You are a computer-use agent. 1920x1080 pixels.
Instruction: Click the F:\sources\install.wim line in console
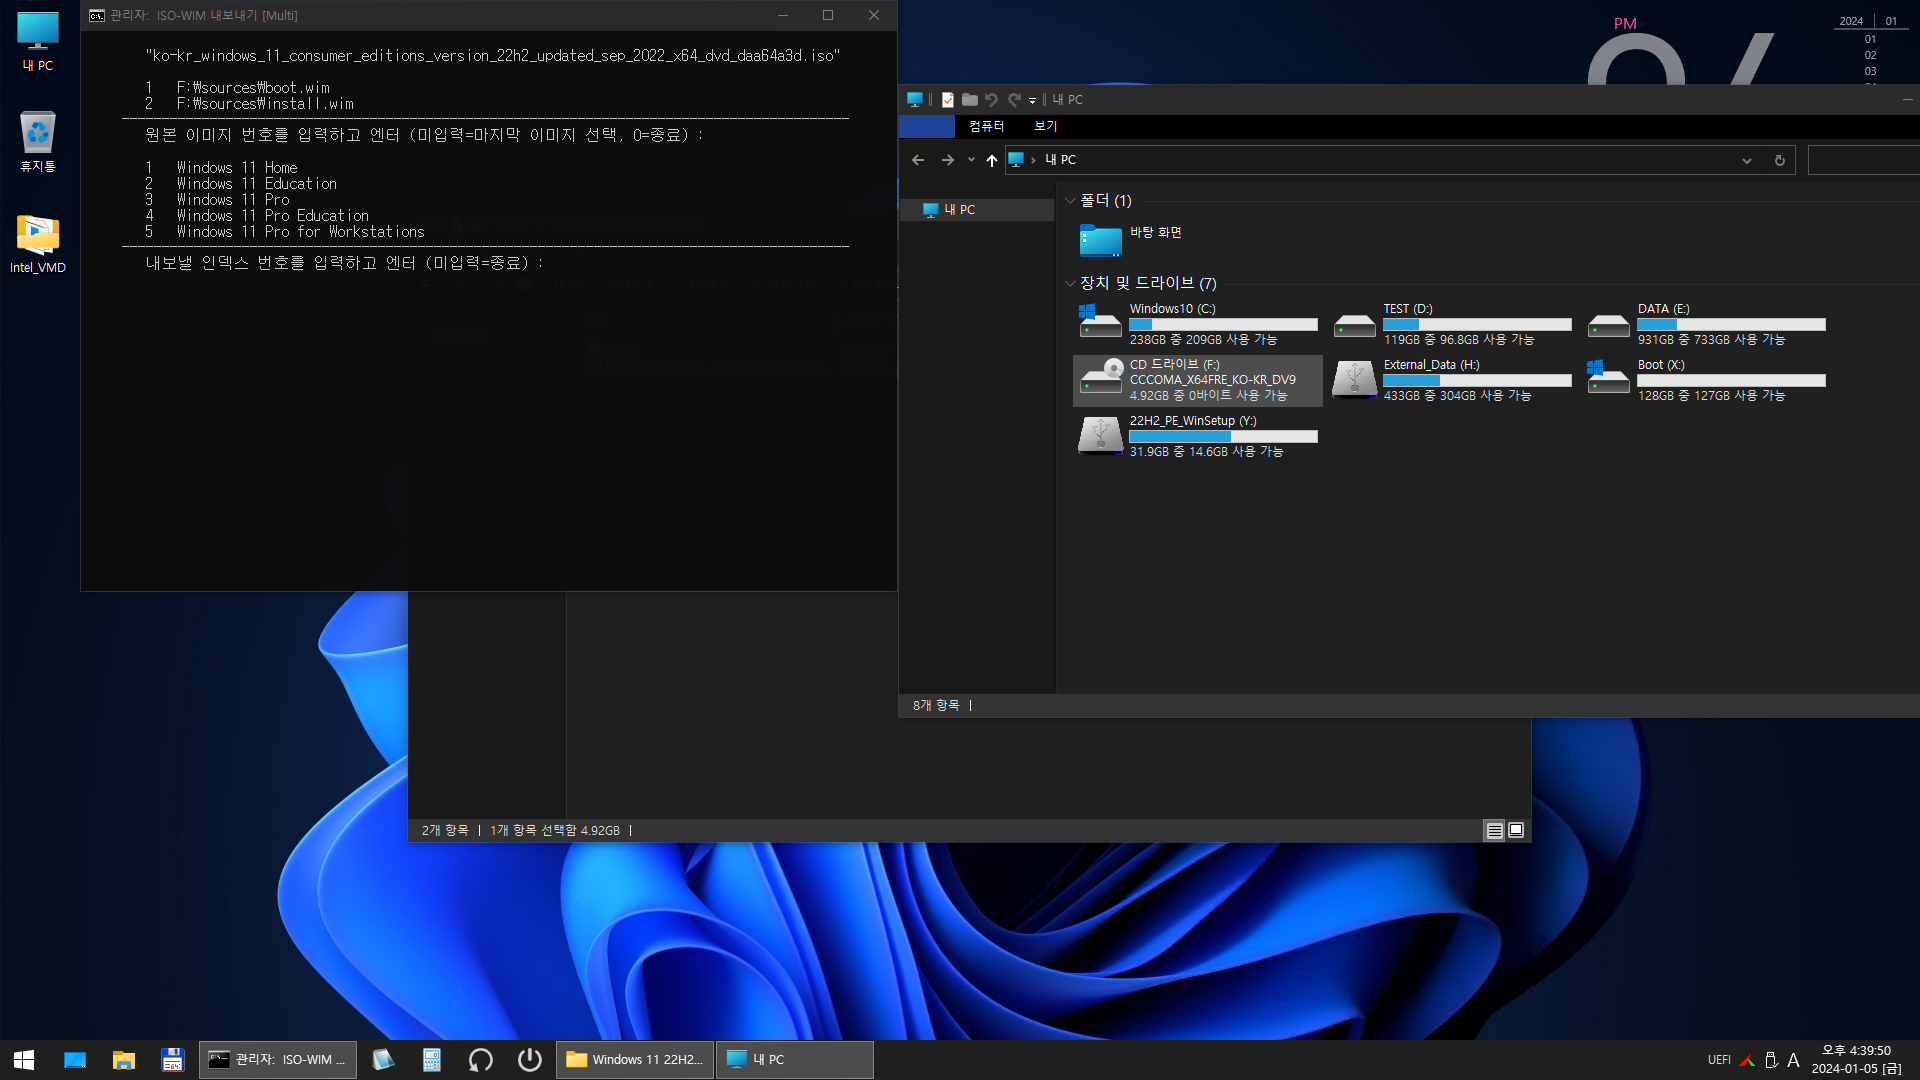pyautogui.click(x=265, y=104)
